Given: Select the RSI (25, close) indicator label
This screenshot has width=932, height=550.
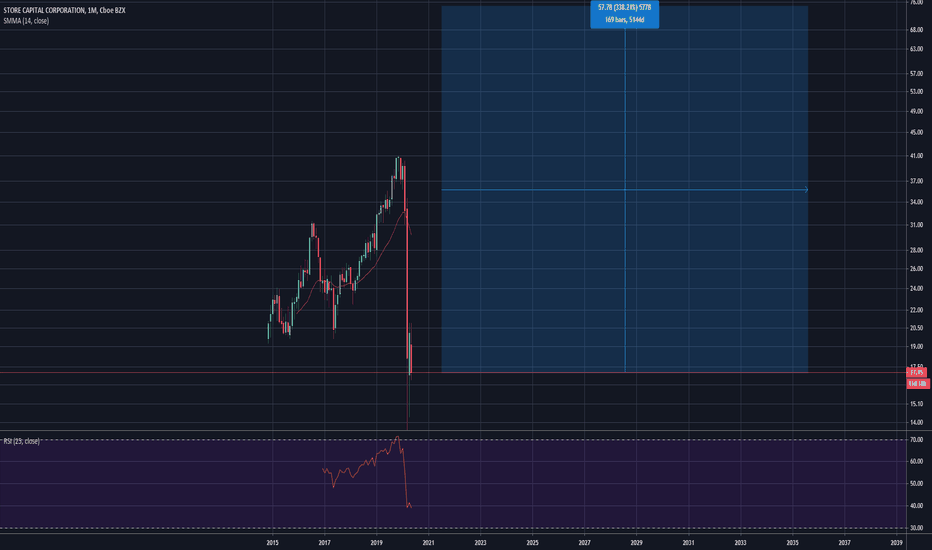Looking at the screenshot, I should 21,441.
